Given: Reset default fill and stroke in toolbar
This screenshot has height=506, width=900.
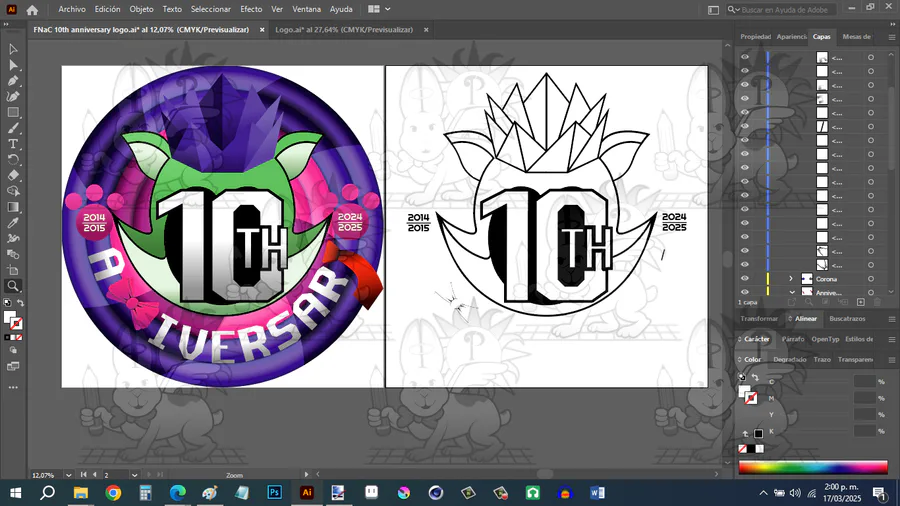Looking at the screenshot, I should [7, 303].
